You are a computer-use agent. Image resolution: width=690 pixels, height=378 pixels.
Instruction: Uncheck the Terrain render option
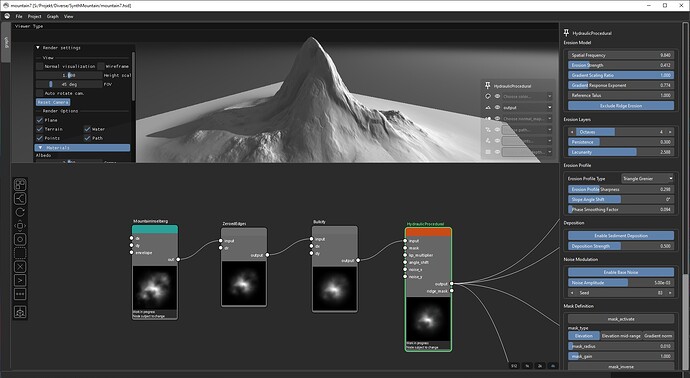coord(40,129)
